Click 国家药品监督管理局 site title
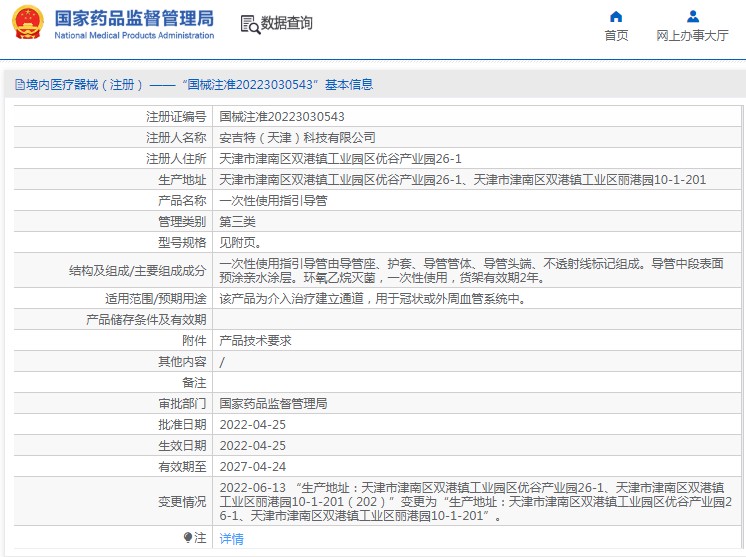The width and height of the screenshot is (746, 557). tap(134, 19)
